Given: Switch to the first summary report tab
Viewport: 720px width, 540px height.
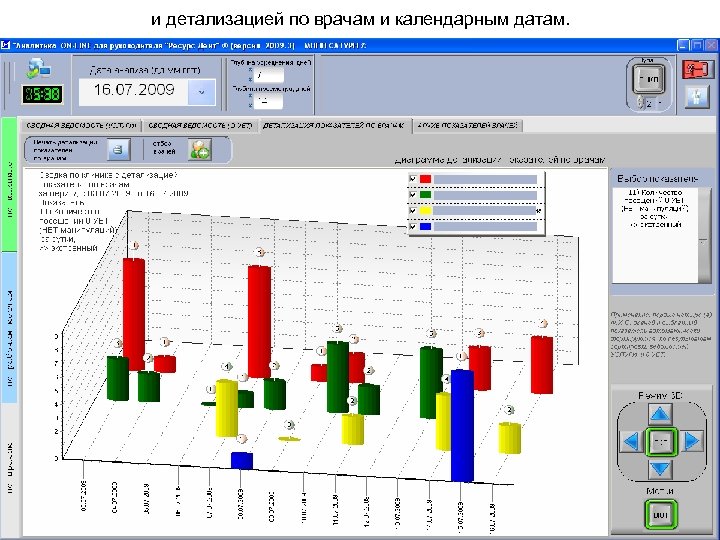Looking at the screenshot, I should click(81, 125).
